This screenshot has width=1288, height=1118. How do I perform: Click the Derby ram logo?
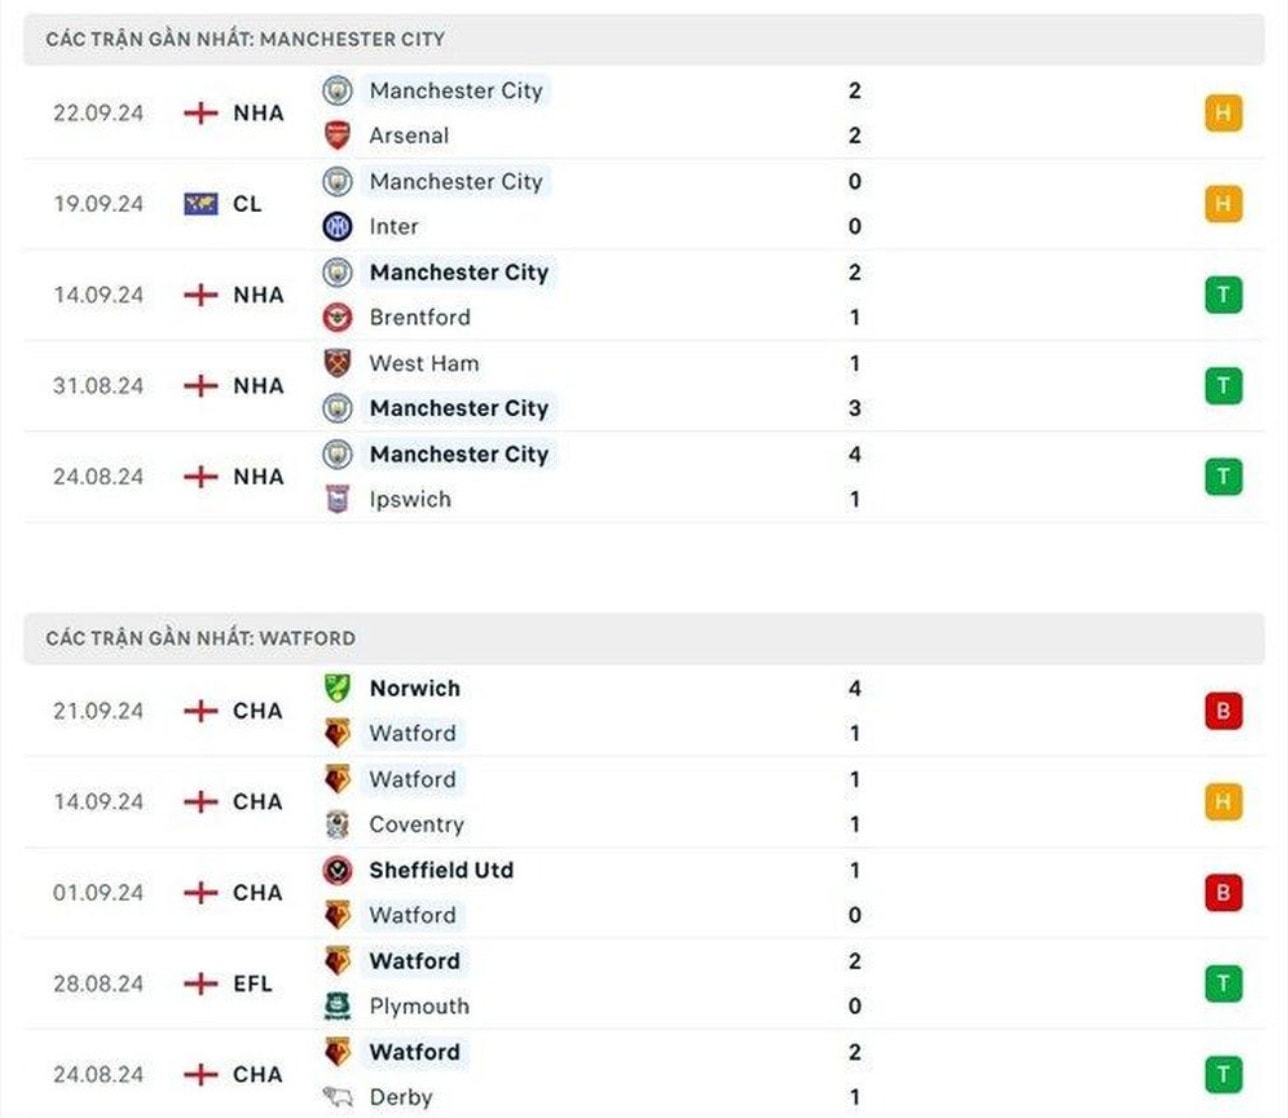click(338, 1097)
